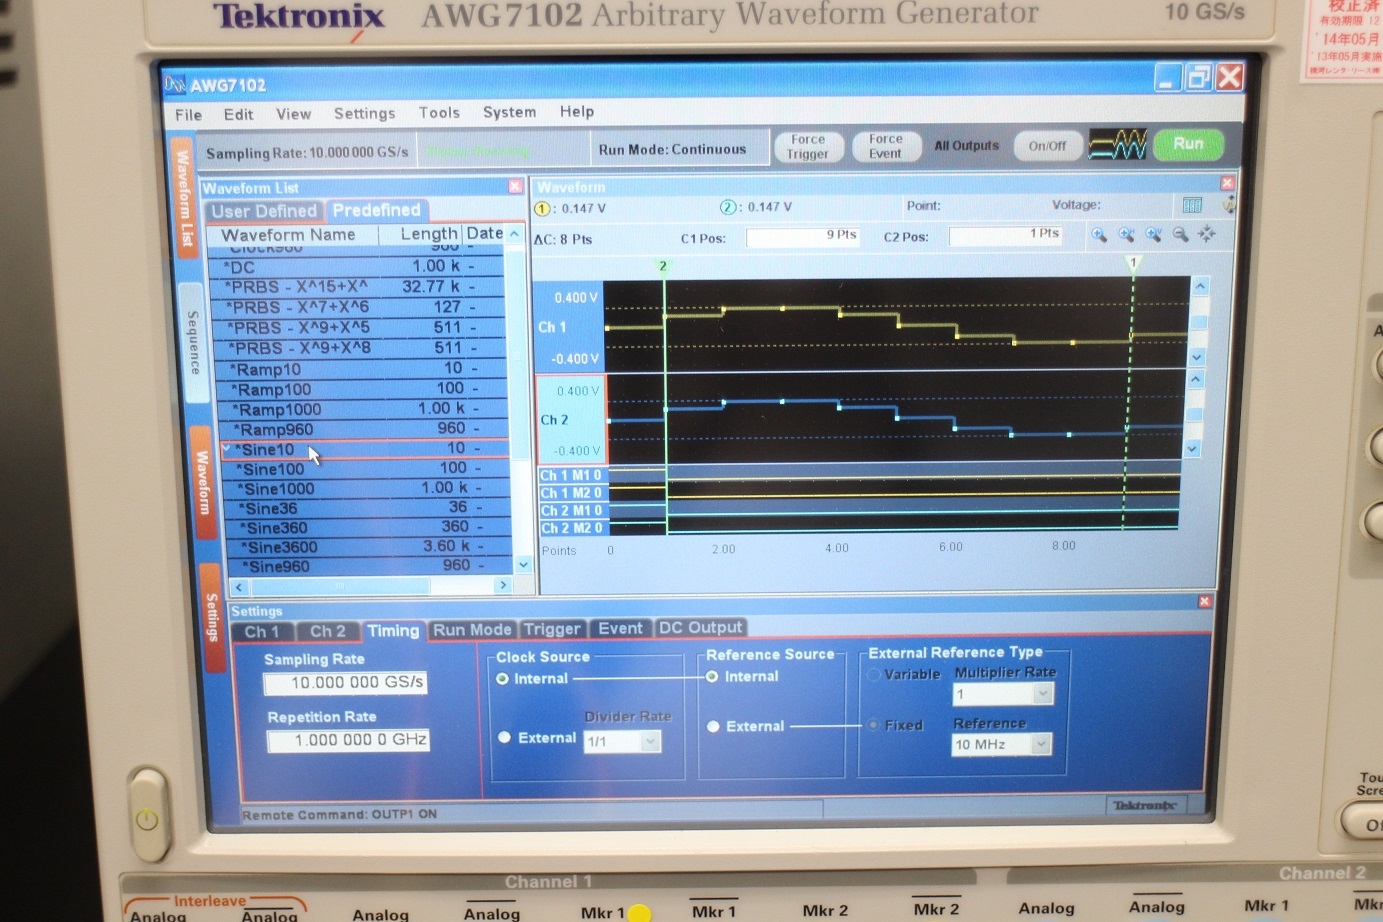
Task: Click the Ch 2 scroll up arrow
Action: click(1196, 380)
